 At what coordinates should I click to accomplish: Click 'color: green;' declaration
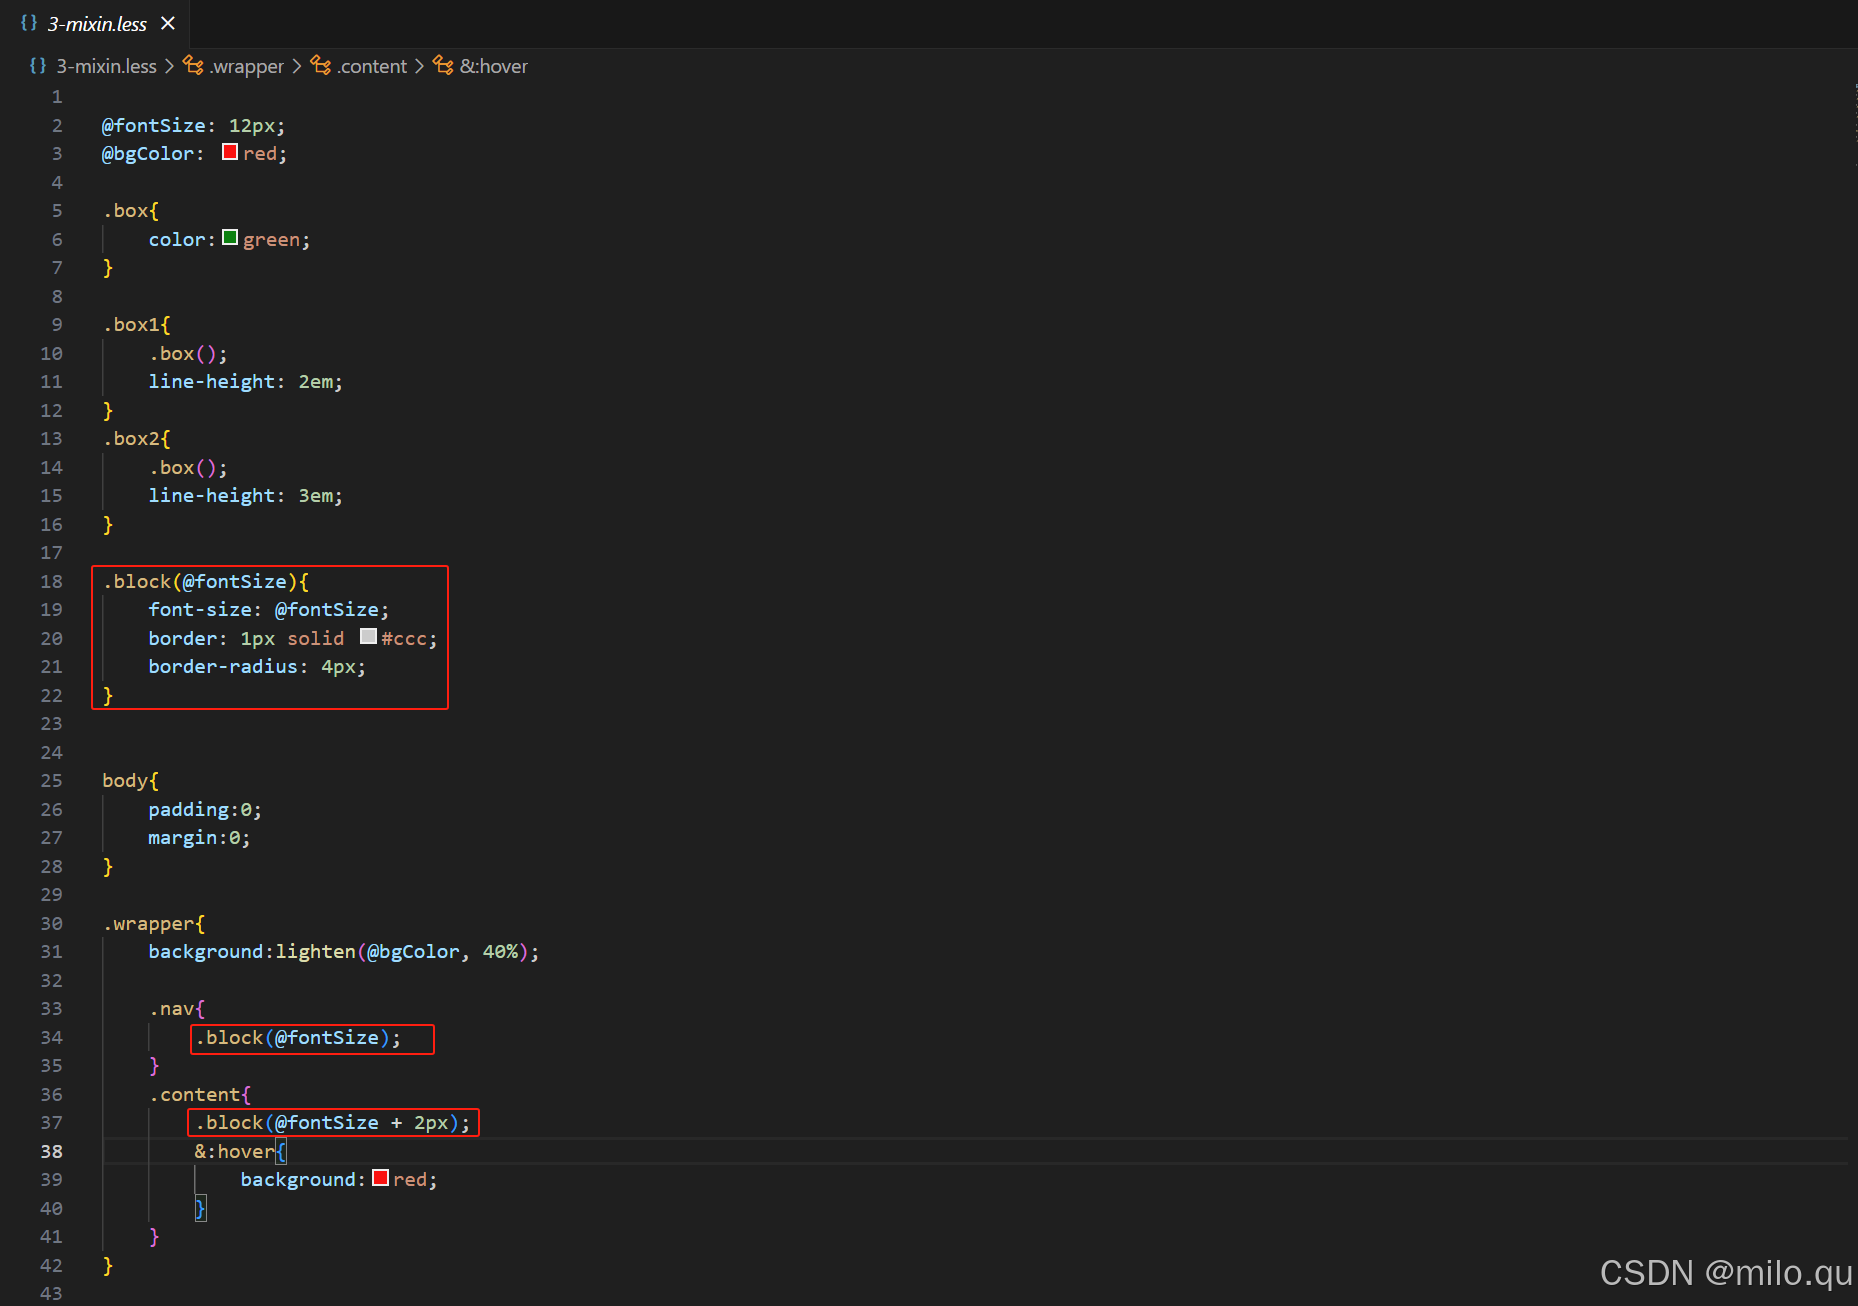229,240
